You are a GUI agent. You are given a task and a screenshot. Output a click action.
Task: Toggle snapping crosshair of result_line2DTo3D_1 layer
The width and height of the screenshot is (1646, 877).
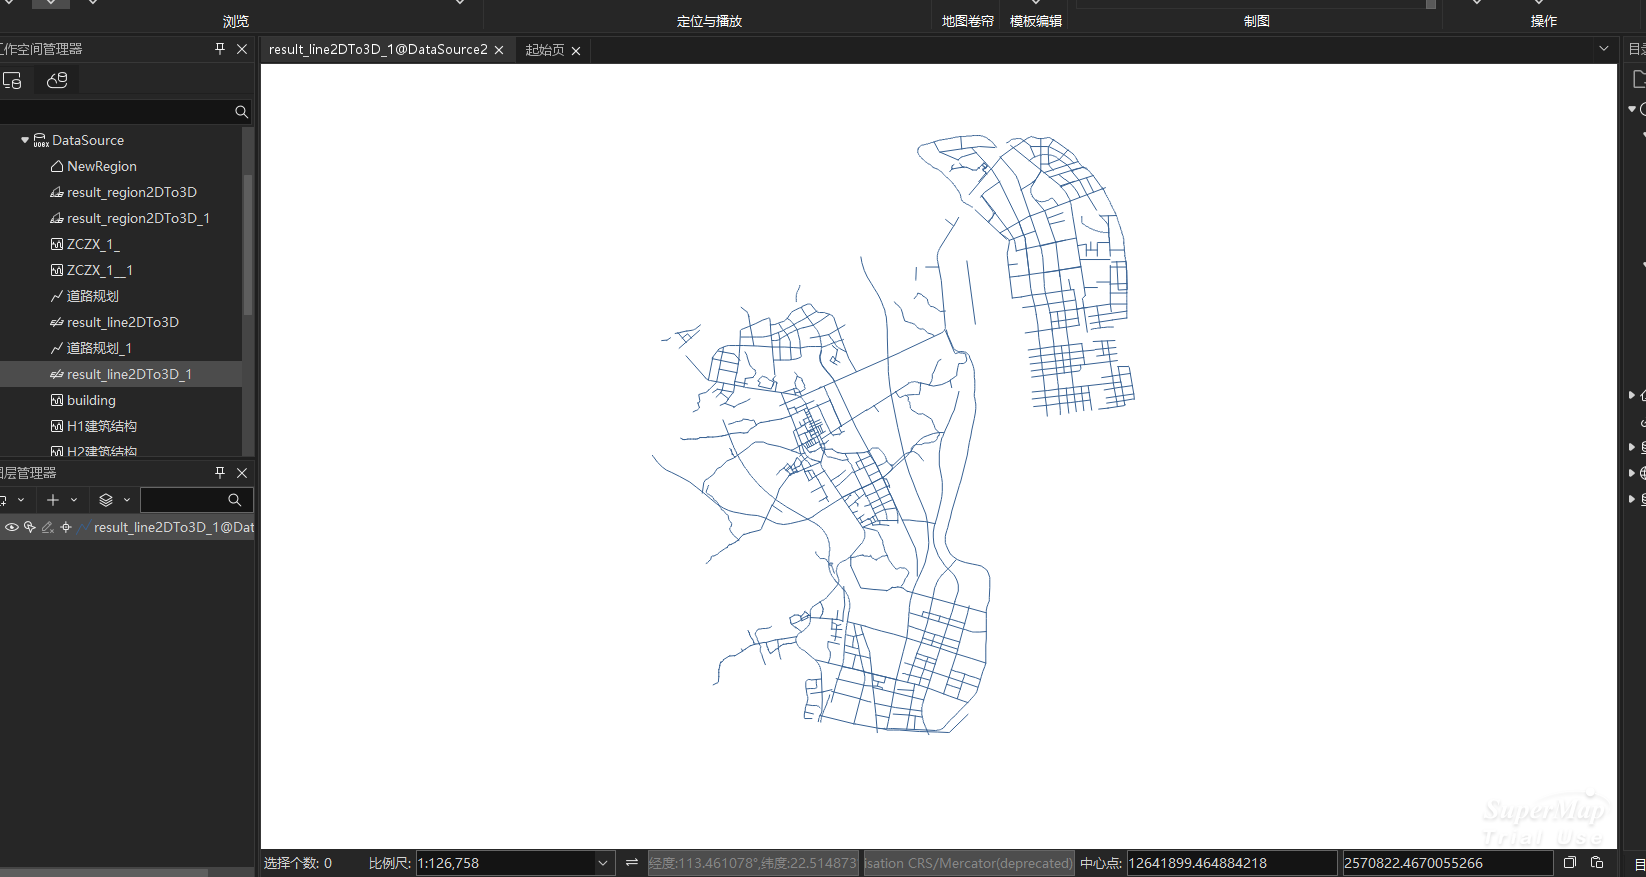[x=66, y=527]
